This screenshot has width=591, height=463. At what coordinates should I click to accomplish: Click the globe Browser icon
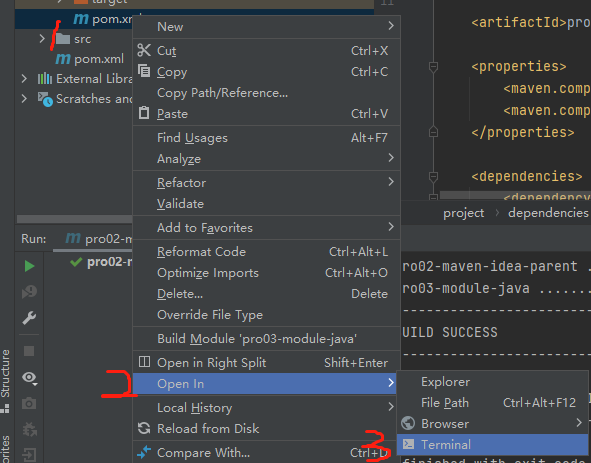408,423
